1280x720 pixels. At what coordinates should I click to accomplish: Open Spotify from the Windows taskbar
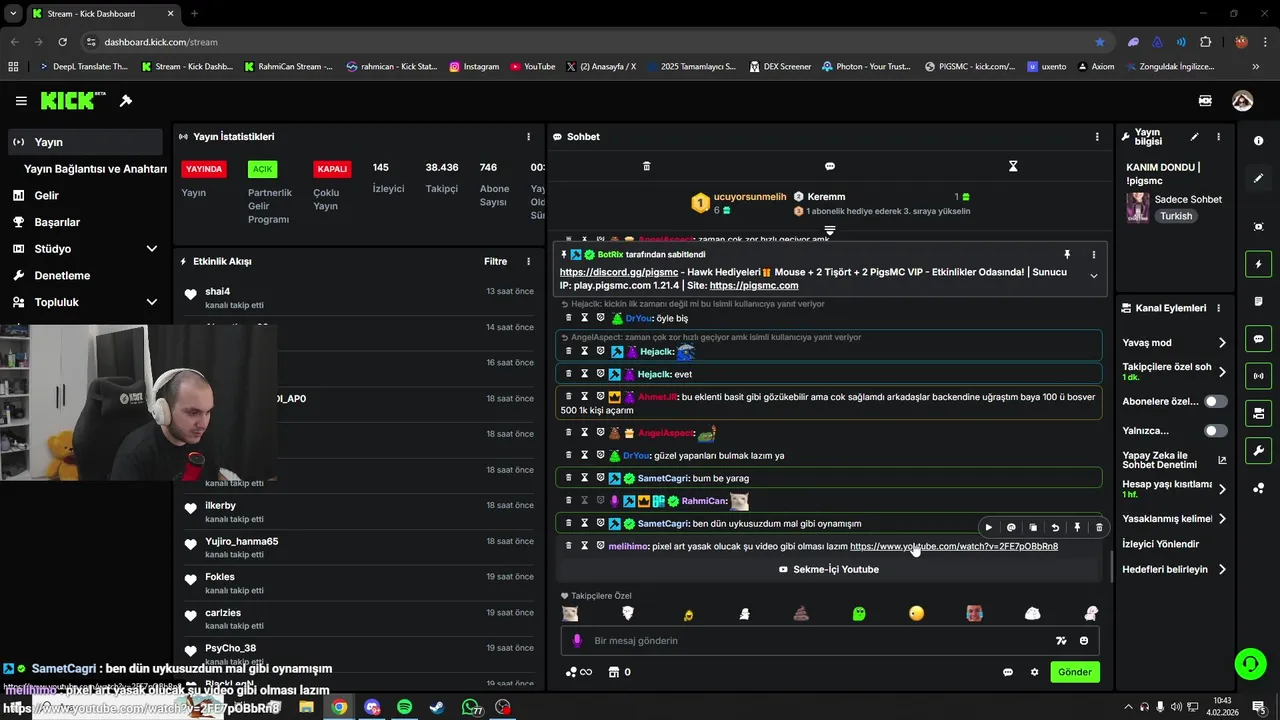click(405, 707)
